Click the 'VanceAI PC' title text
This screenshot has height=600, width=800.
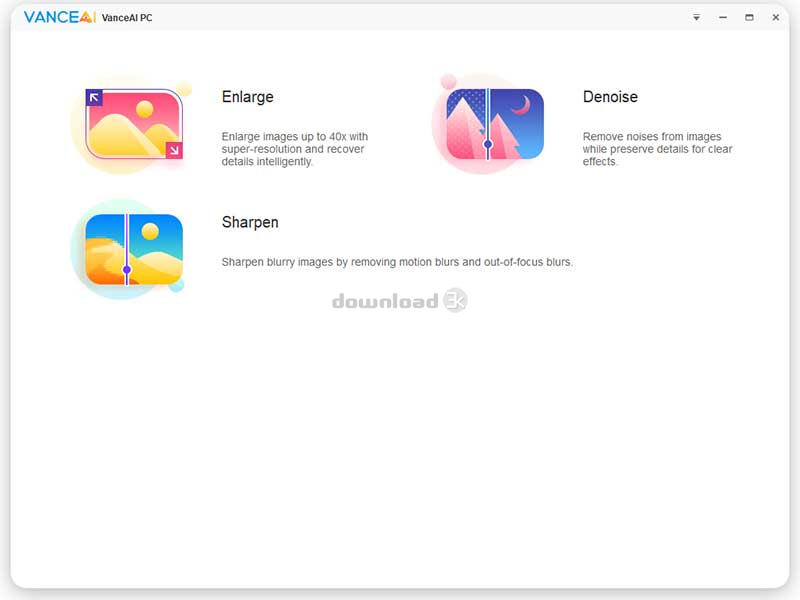point(127,18)
